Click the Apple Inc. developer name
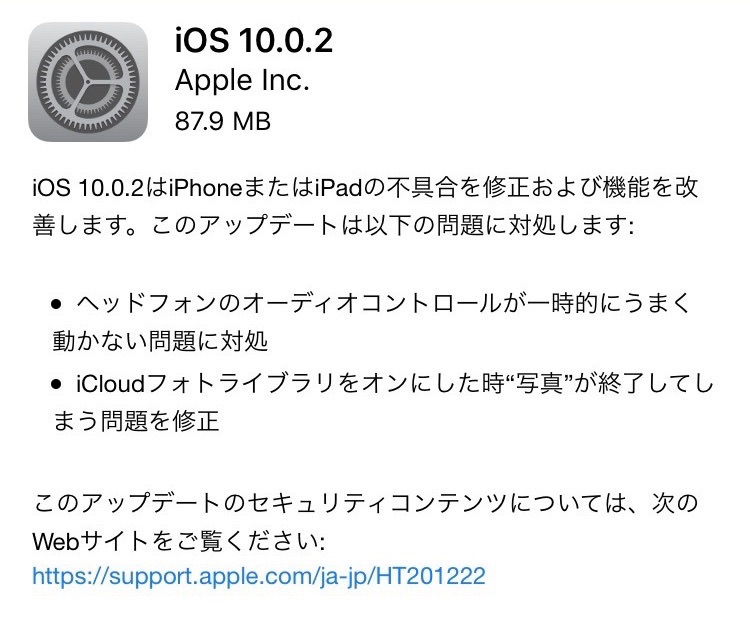 (242, 80)
